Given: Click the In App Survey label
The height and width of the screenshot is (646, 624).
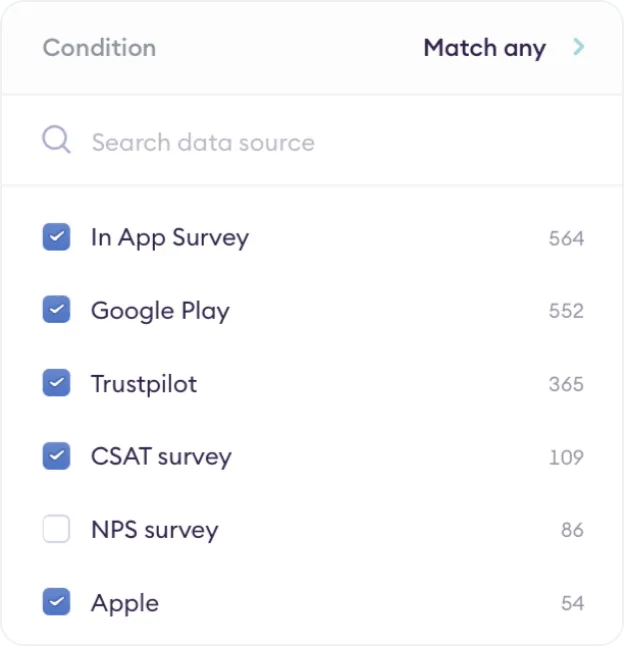Looking at the screenshot, I should 169,238.
